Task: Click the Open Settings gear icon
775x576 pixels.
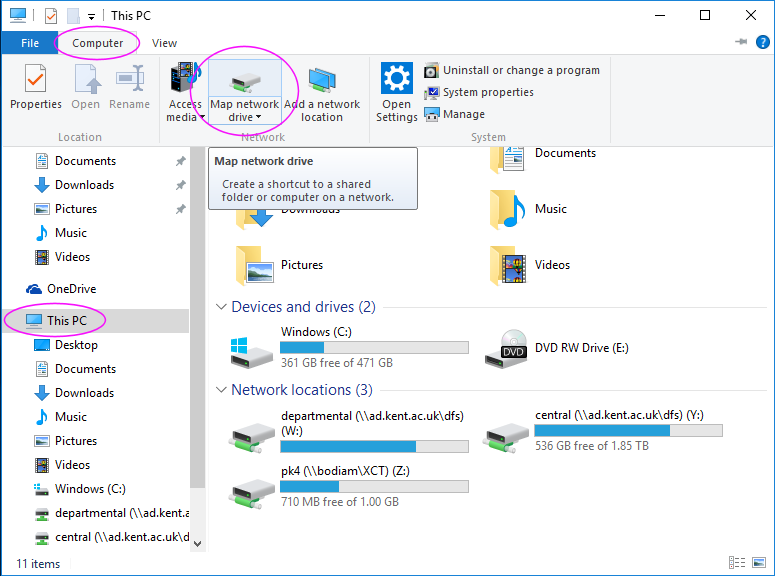Action: (396, 78)
